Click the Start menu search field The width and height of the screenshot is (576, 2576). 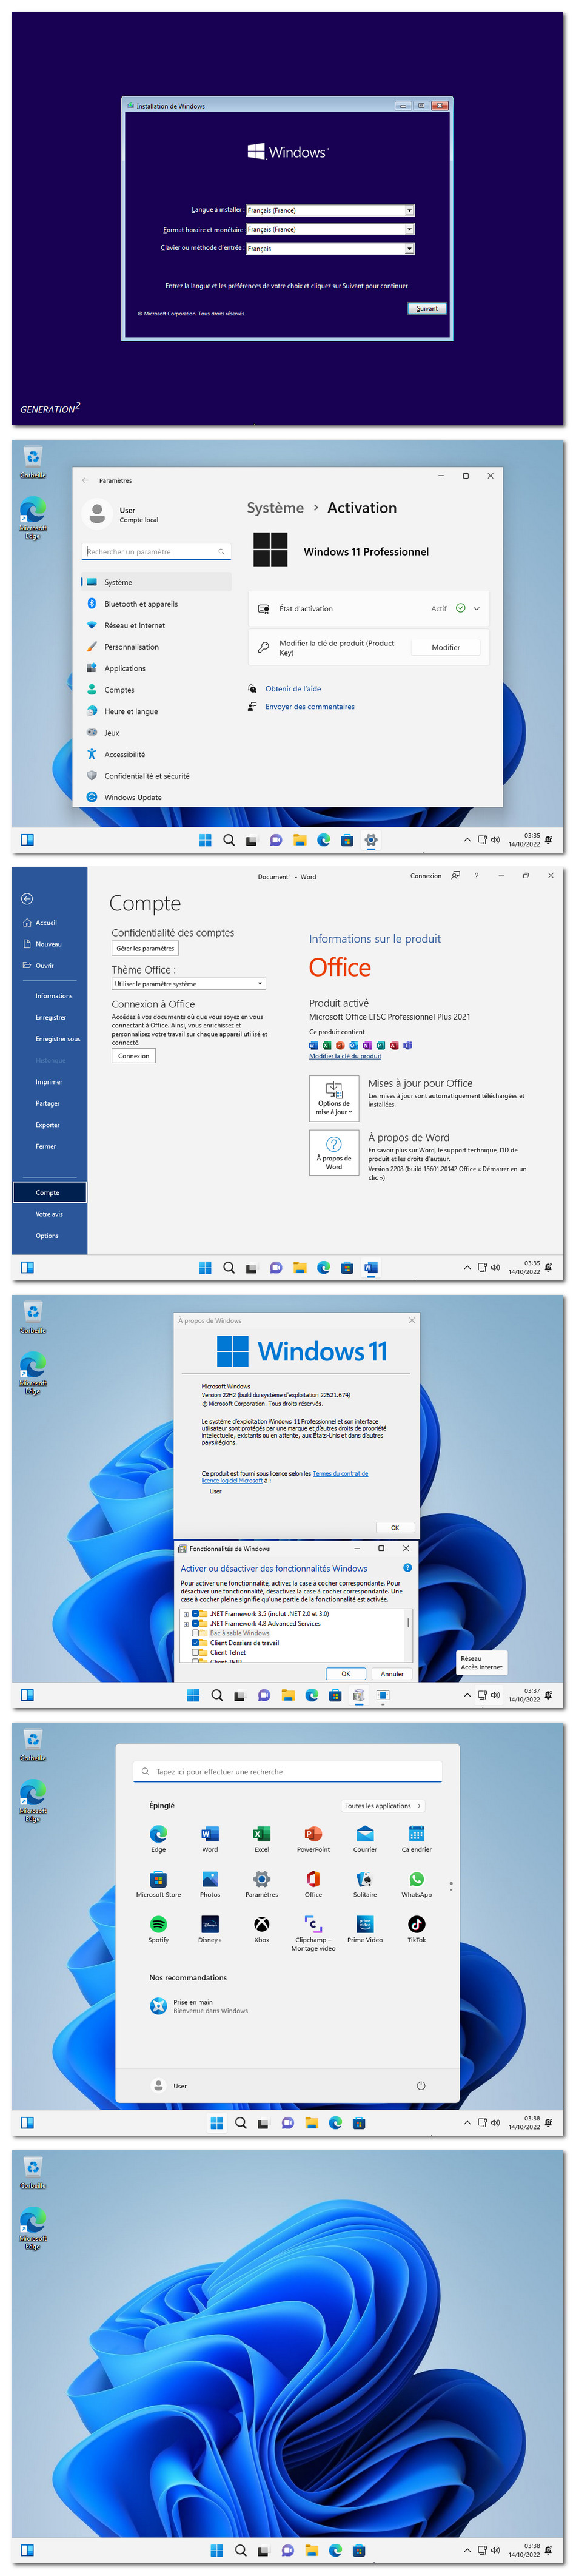point(287,1771)
